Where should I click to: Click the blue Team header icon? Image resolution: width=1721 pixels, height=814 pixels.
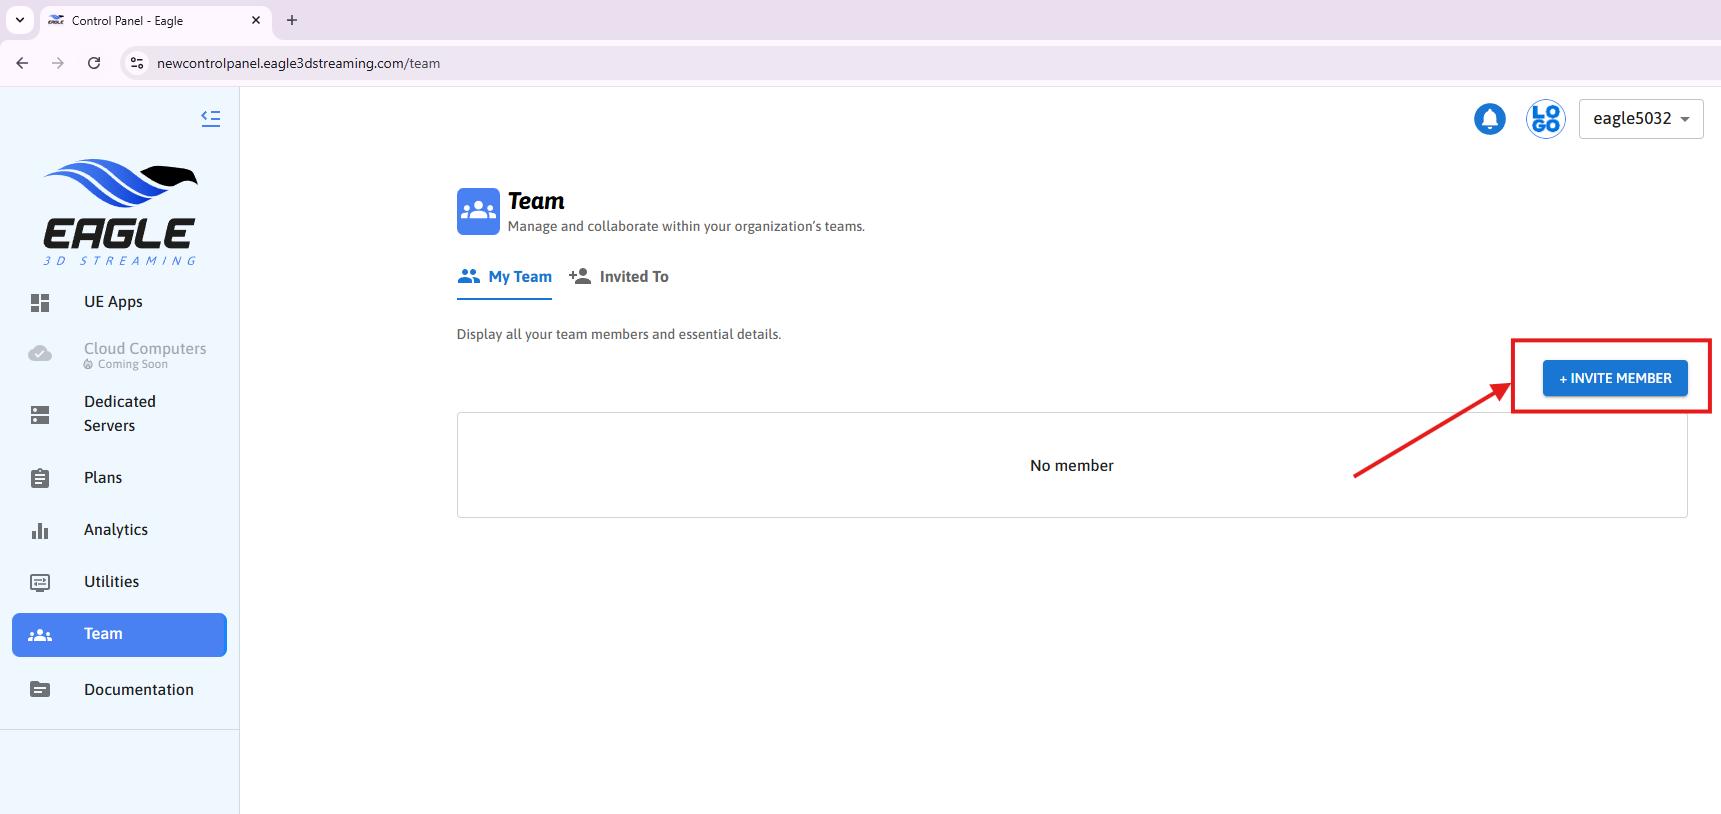(x=478, y=211)
